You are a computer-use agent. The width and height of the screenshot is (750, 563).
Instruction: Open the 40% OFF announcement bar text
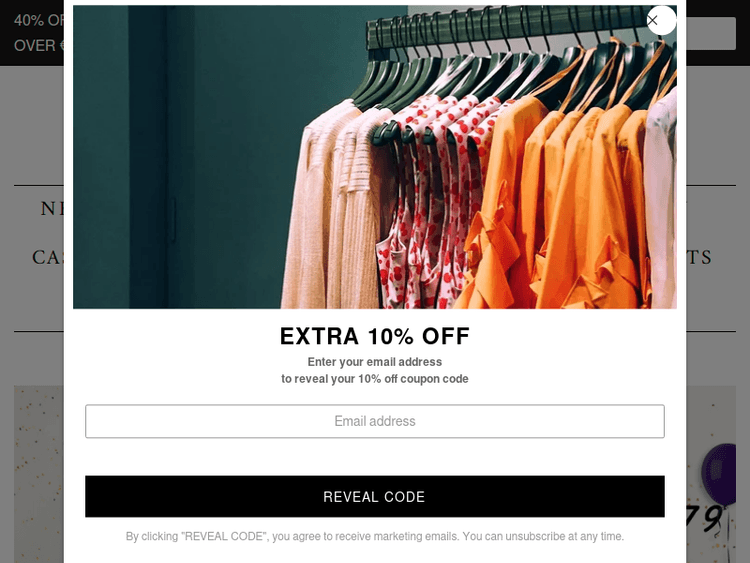pos(39,20)
